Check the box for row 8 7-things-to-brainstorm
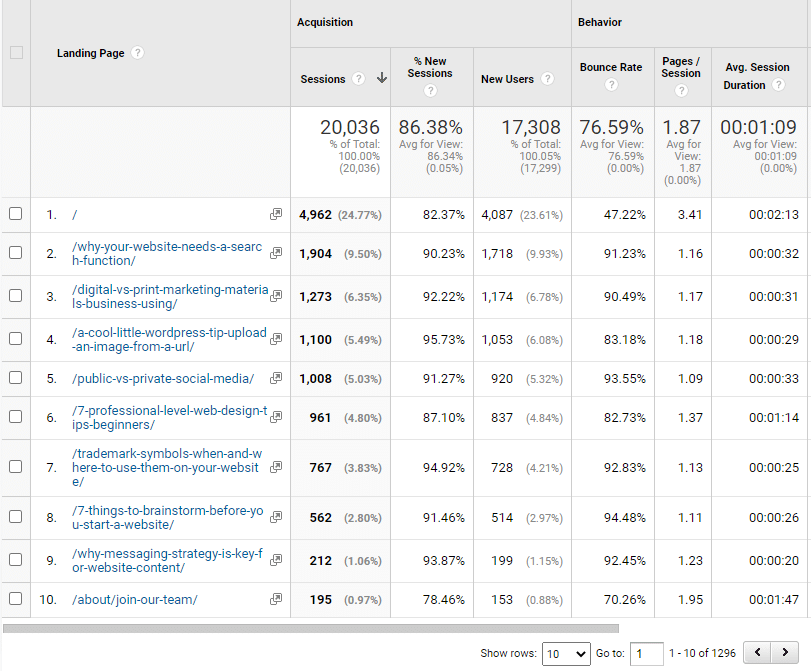The height and width of the screenshot is (671, 811). coord(16,516)
